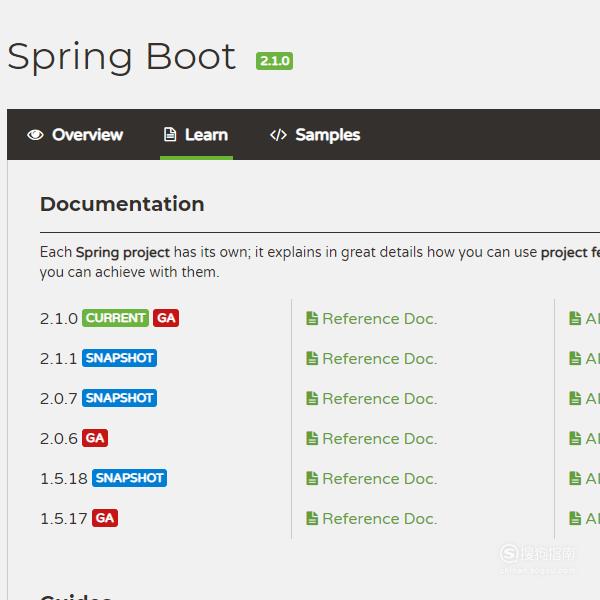The width and height of the screenshot is (600, 600).
Task: Click the code brackets icon next to Samples
Action: tap(278, 135)
